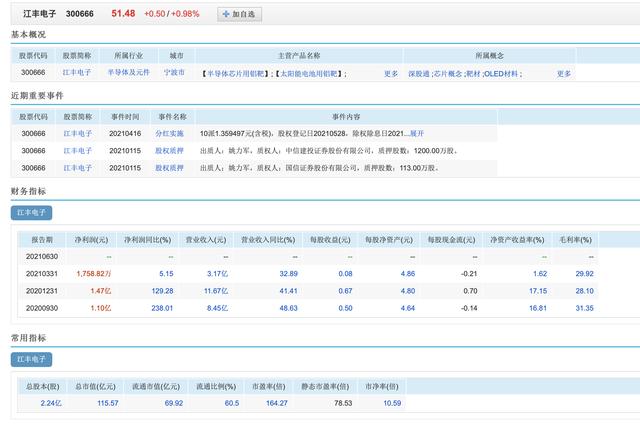The image size is (640, 427).
Task: Open 股权质押 link for 国信证券 pledge row
Action: 169,168
